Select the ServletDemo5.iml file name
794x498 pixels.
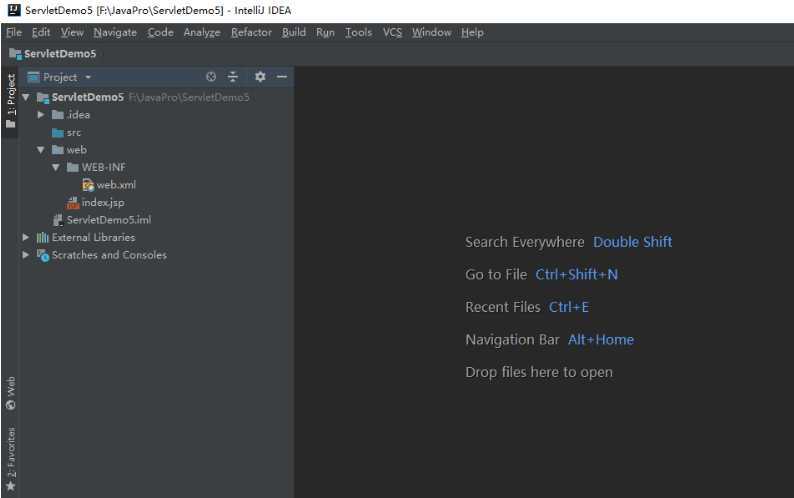(x=109, y=220)
